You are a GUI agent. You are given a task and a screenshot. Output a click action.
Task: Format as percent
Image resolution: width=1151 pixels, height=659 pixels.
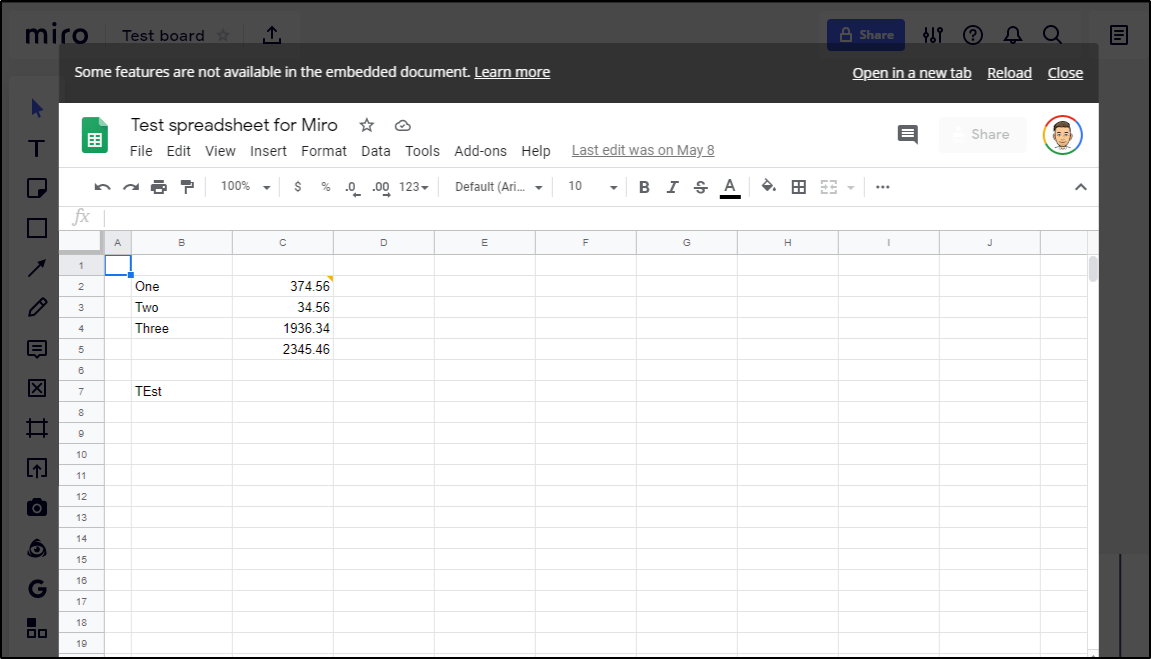(x=325, y=187)
